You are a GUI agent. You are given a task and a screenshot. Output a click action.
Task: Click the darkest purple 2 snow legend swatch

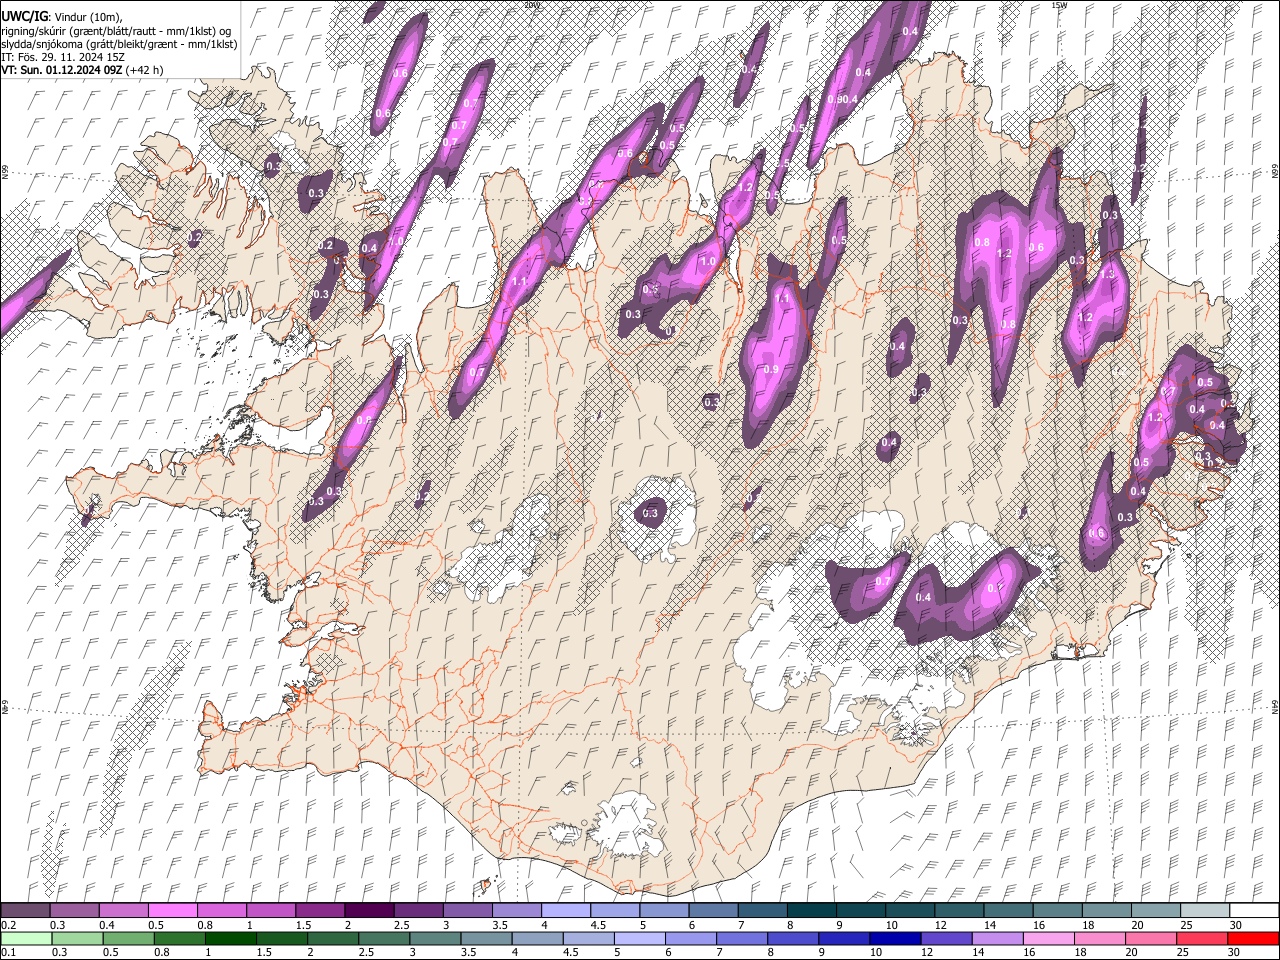click(x=368, y=911)
